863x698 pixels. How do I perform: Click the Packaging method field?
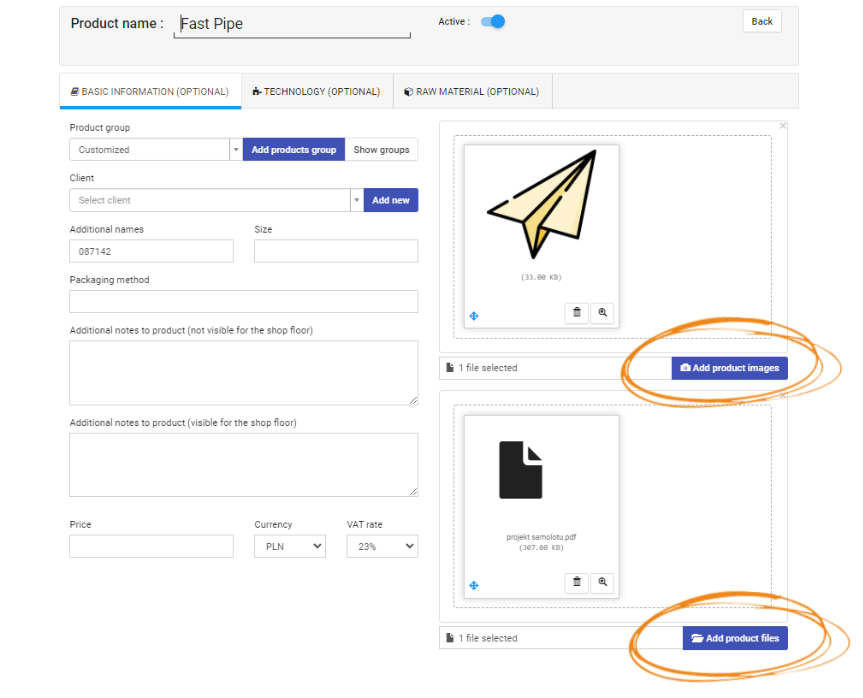[x=244, y=302]
